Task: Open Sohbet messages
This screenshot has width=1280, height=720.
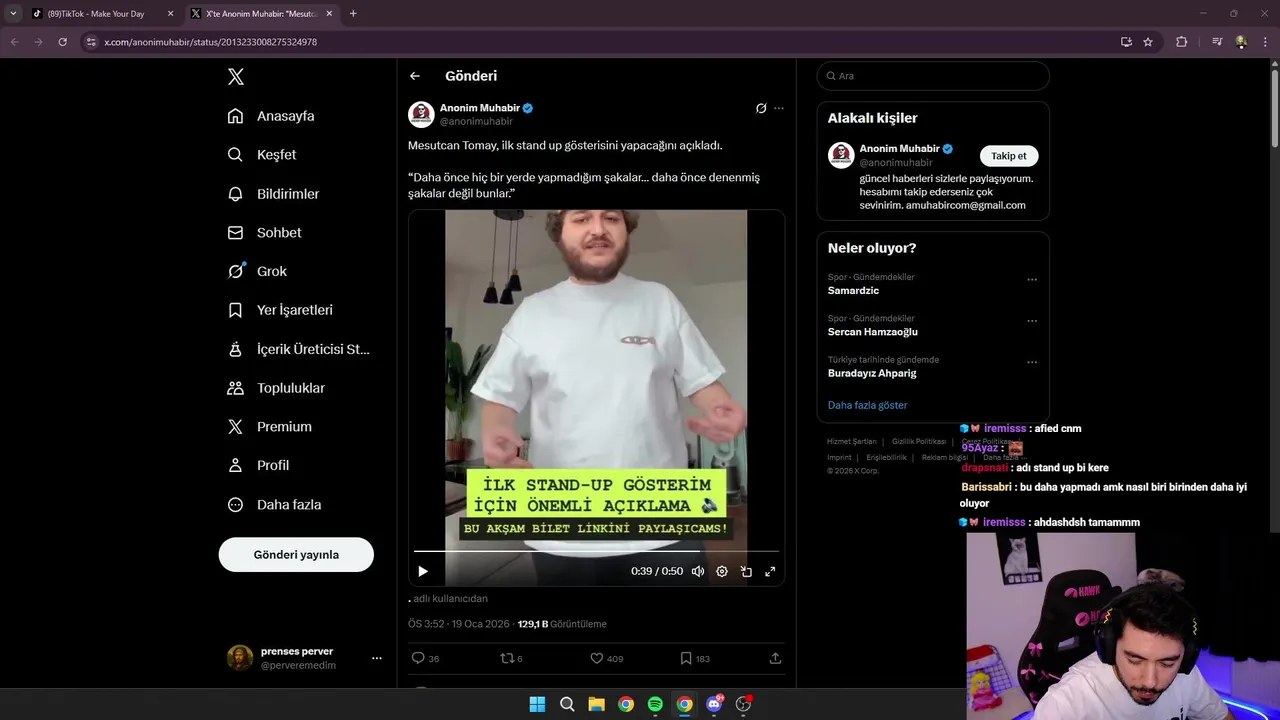Action: 264,232
